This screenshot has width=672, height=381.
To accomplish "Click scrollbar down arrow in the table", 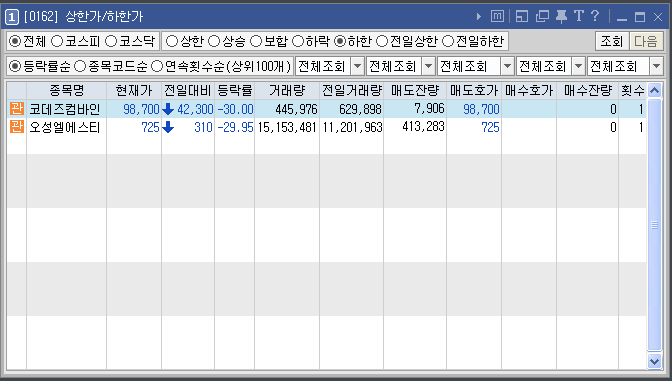I will (x=654, y=361).
